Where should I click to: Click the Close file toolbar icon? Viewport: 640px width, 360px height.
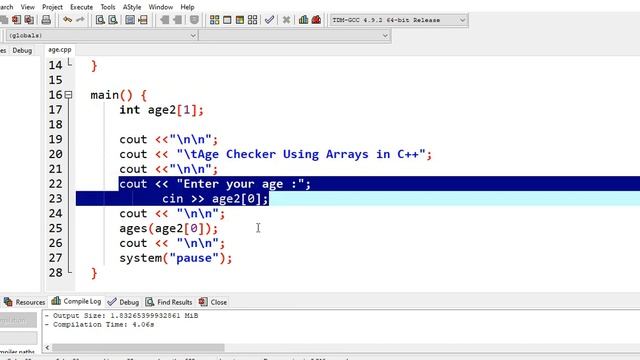coord(16,20)
